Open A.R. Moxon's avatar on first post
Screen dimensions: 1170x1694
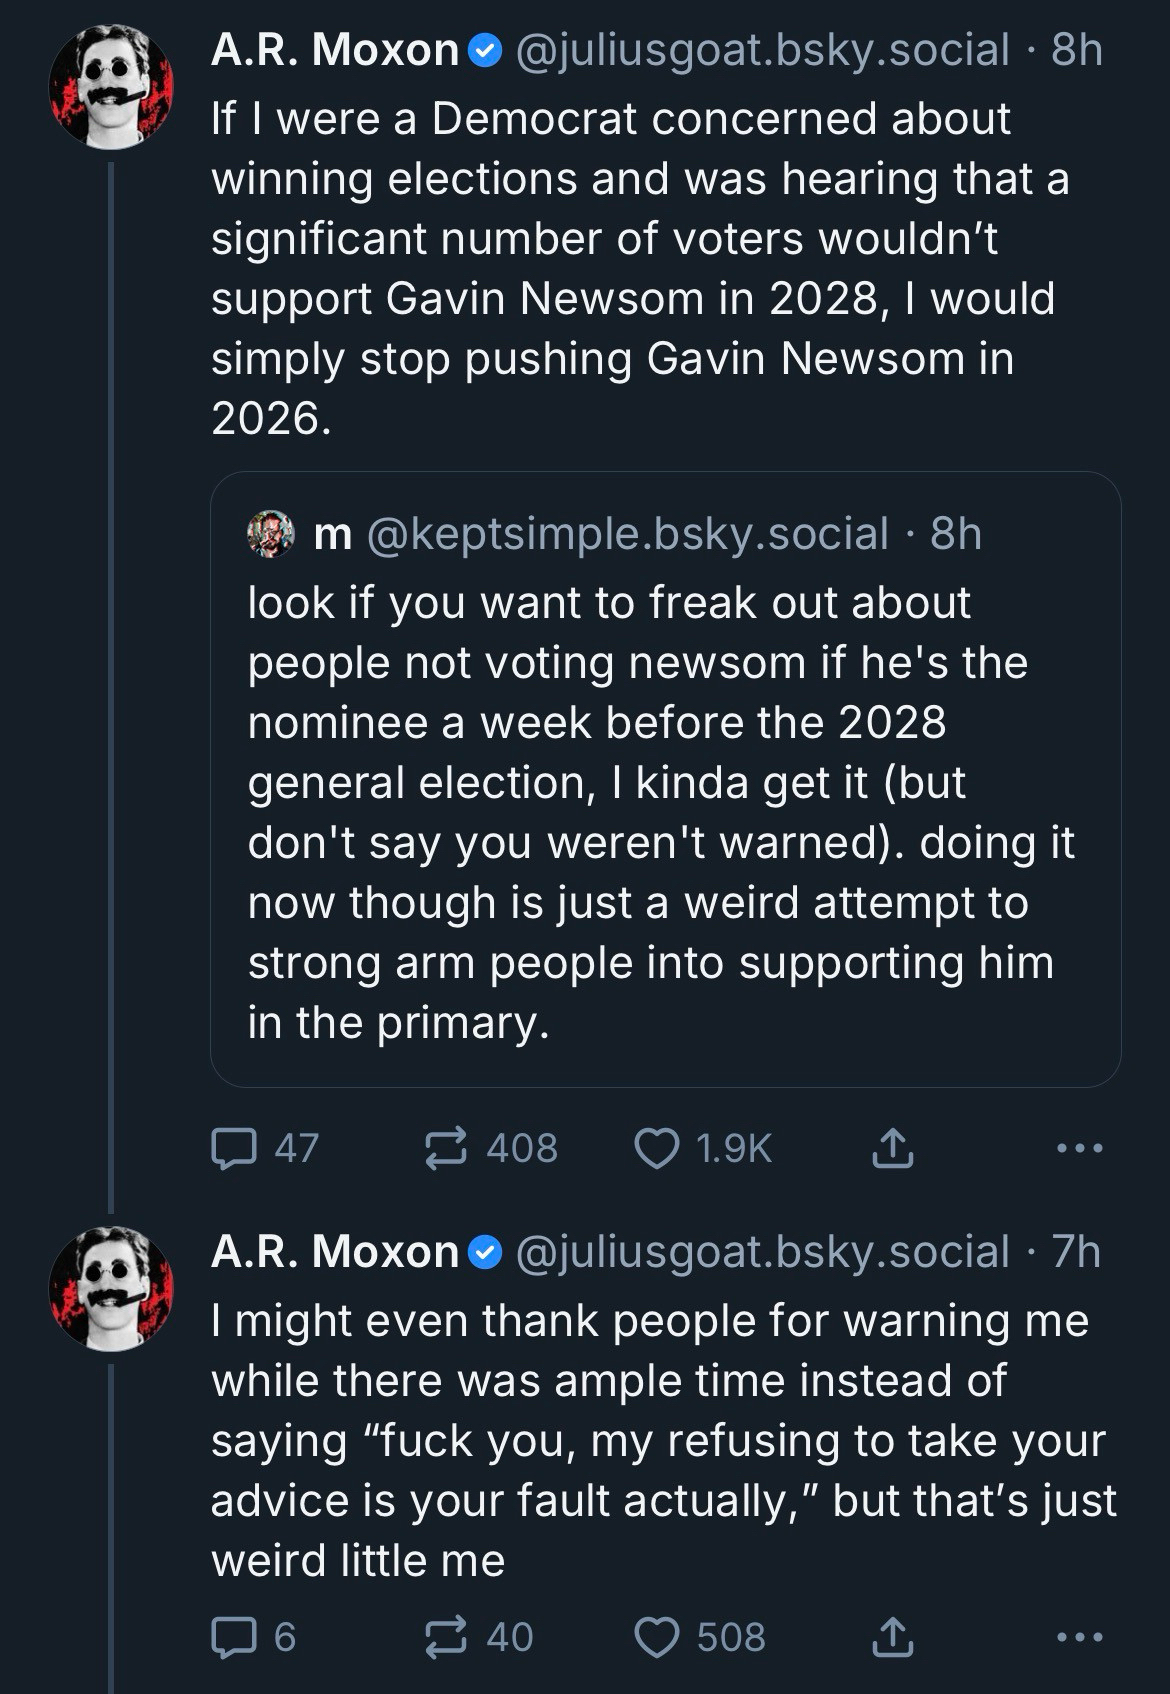pos(111,87)
